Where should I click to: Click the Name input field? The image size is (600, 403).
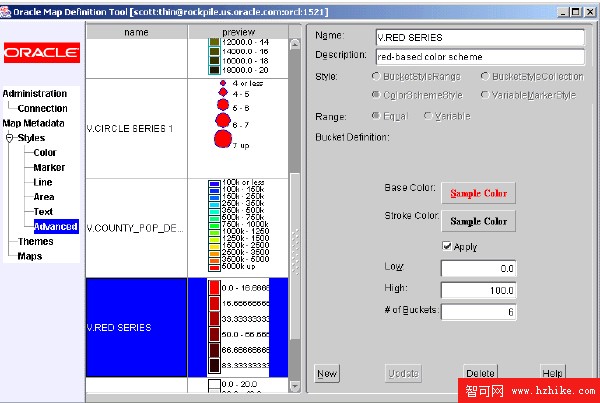point(480,38)
